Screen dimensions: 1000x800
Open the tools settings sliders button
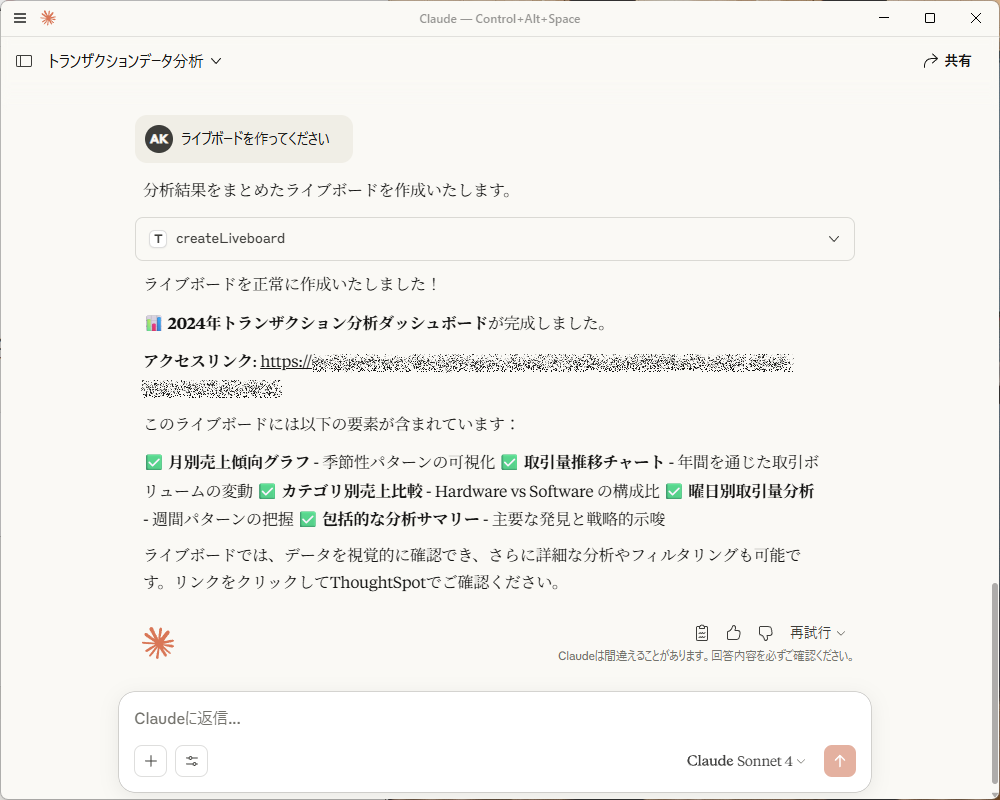point(191,760)
